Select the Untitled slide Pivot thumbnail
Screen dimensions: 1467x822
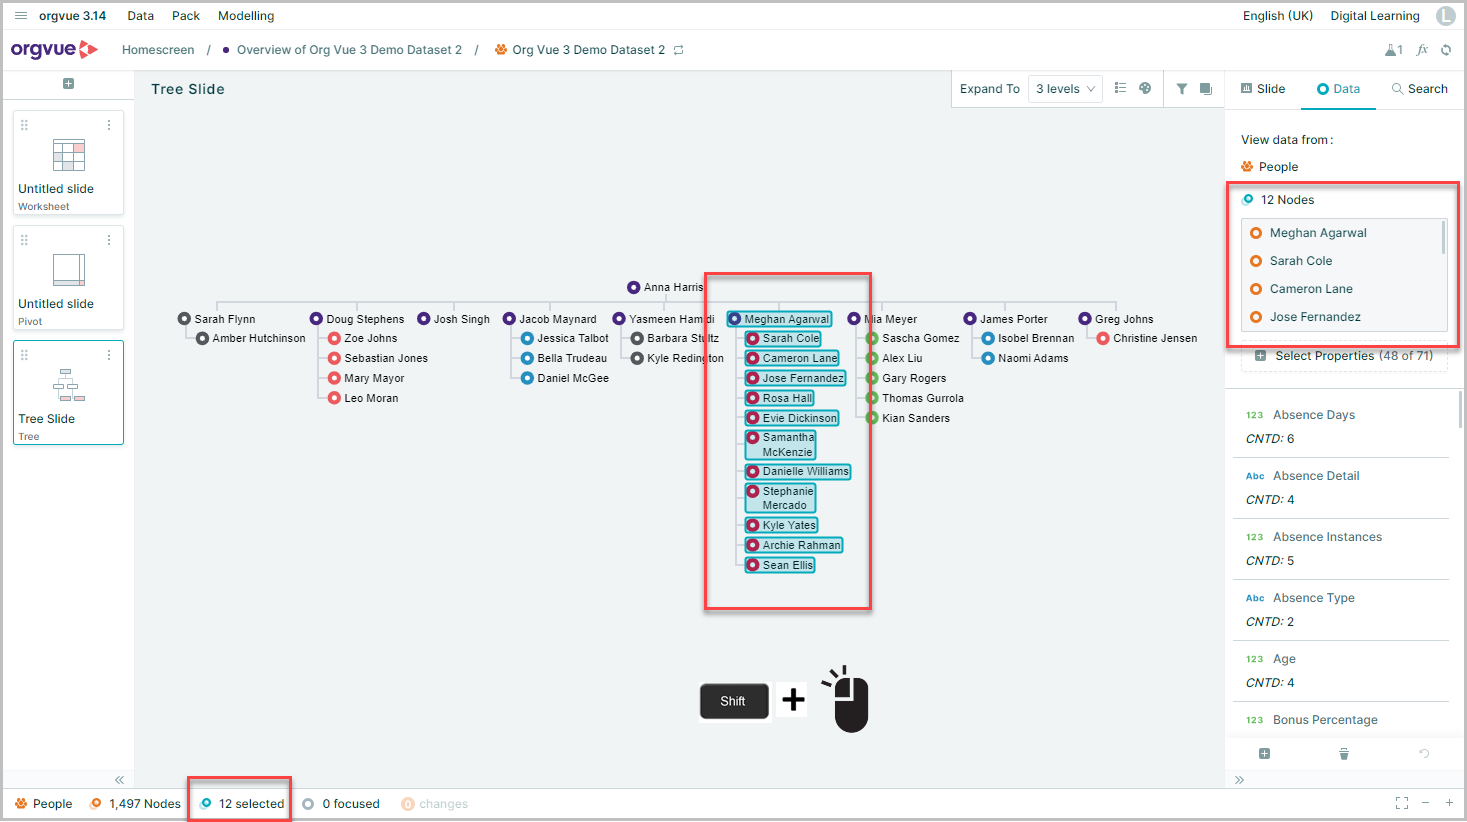pos(68,278)
